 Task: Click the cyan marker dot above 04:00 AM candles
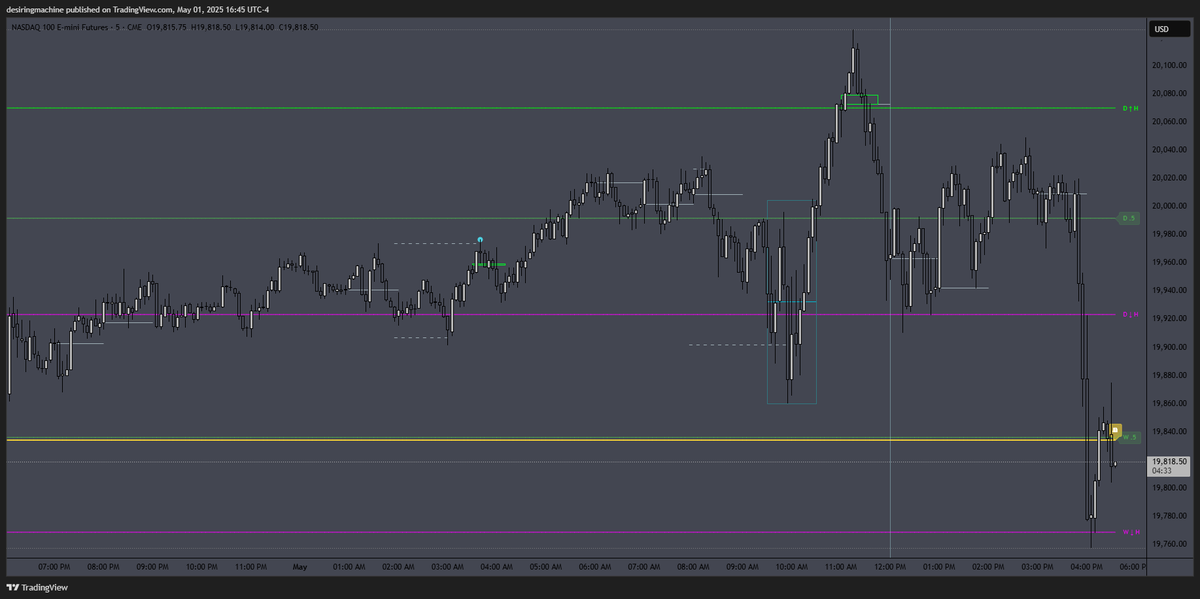[480, 240]
